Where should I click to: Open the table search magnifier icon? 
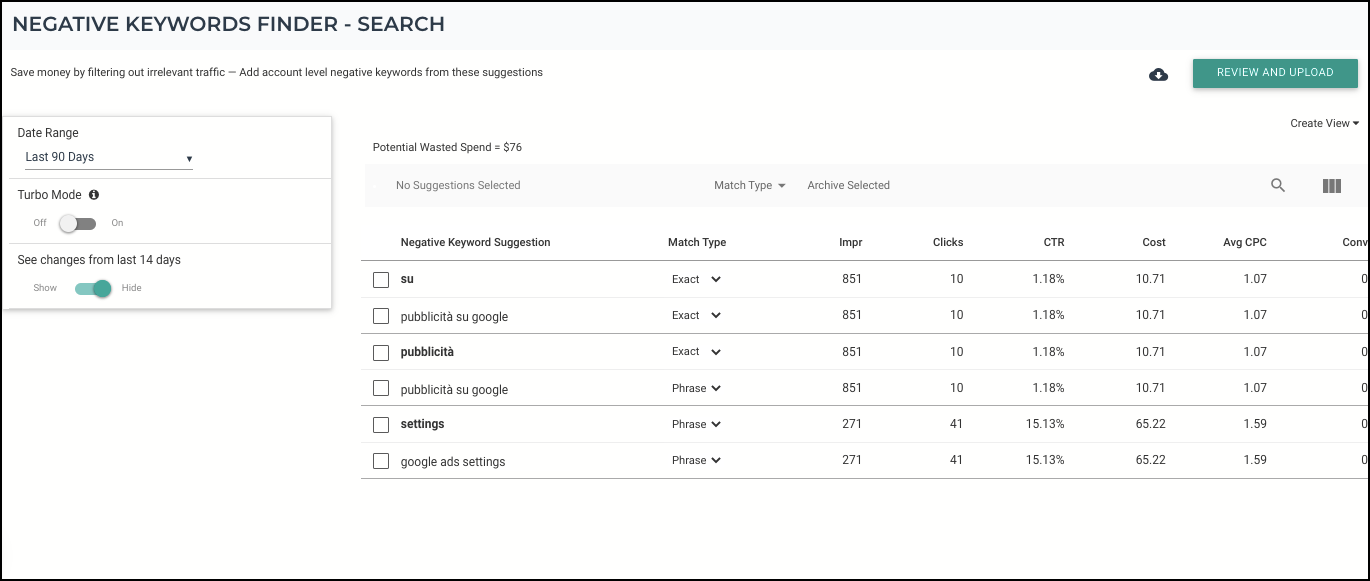pyautogui.click(x=1278, y=185)
